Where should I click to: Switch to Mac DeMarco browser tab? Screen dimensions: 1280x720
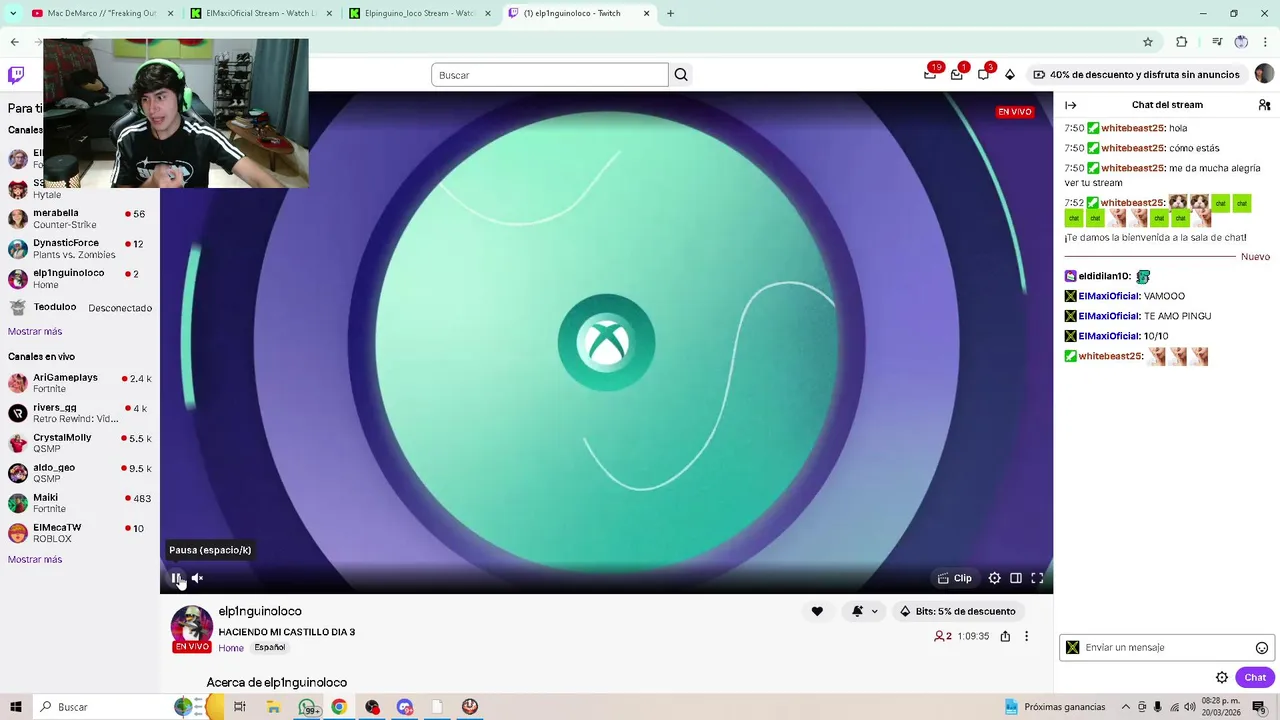[x=100, y=13]
